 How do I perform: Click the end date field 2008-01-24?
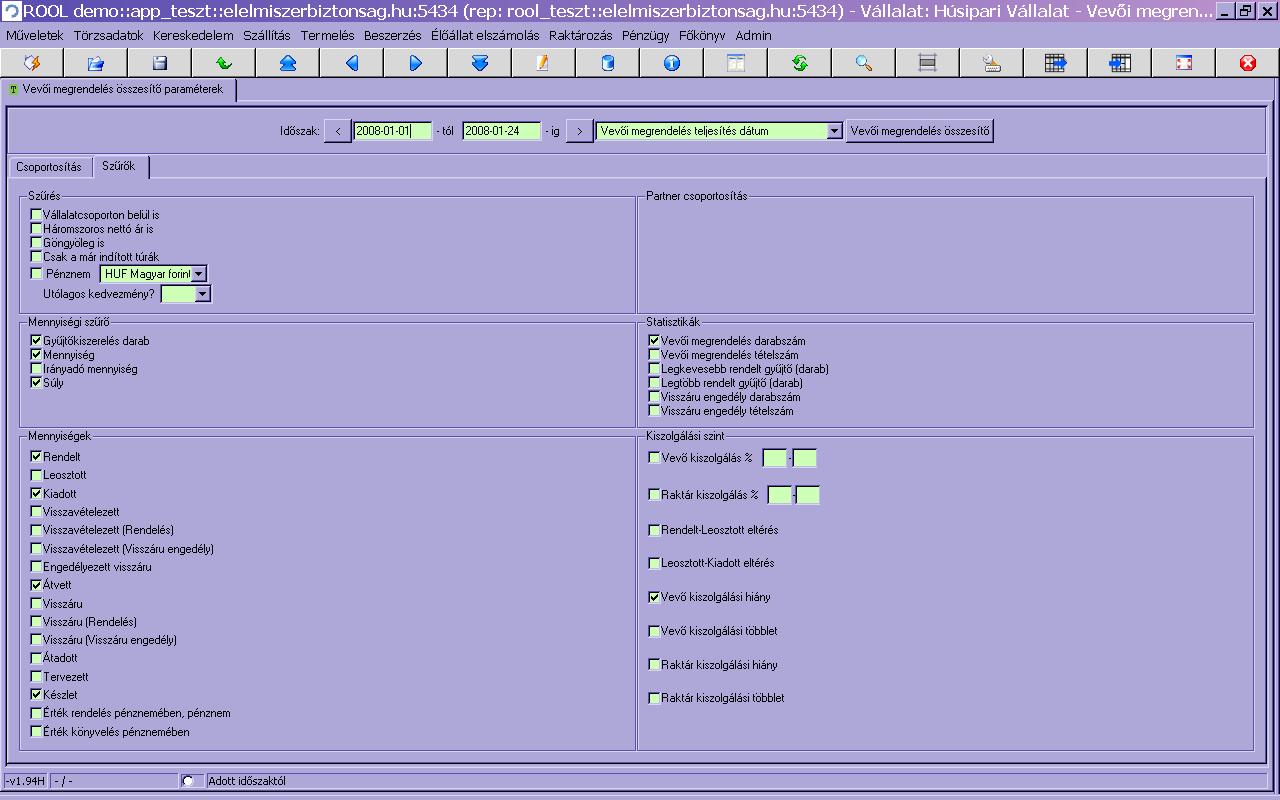(x=501, y=131)
